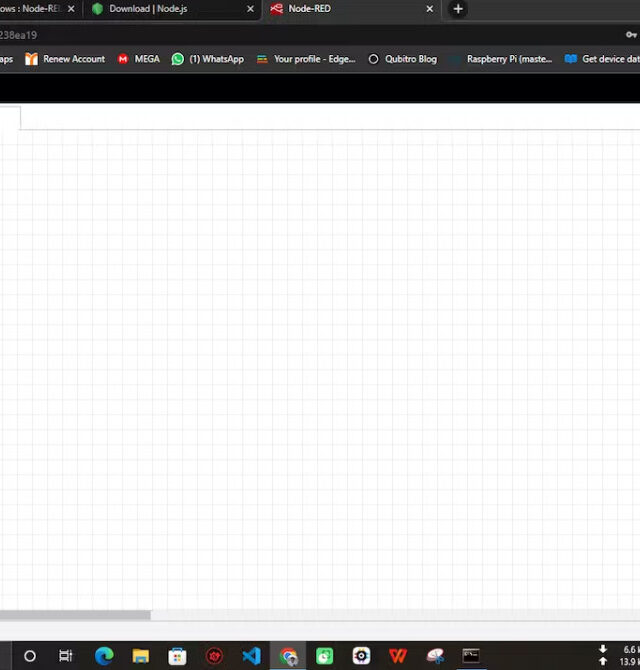
Task: Open the MEGA bookmark
Action: pos(138,59)
